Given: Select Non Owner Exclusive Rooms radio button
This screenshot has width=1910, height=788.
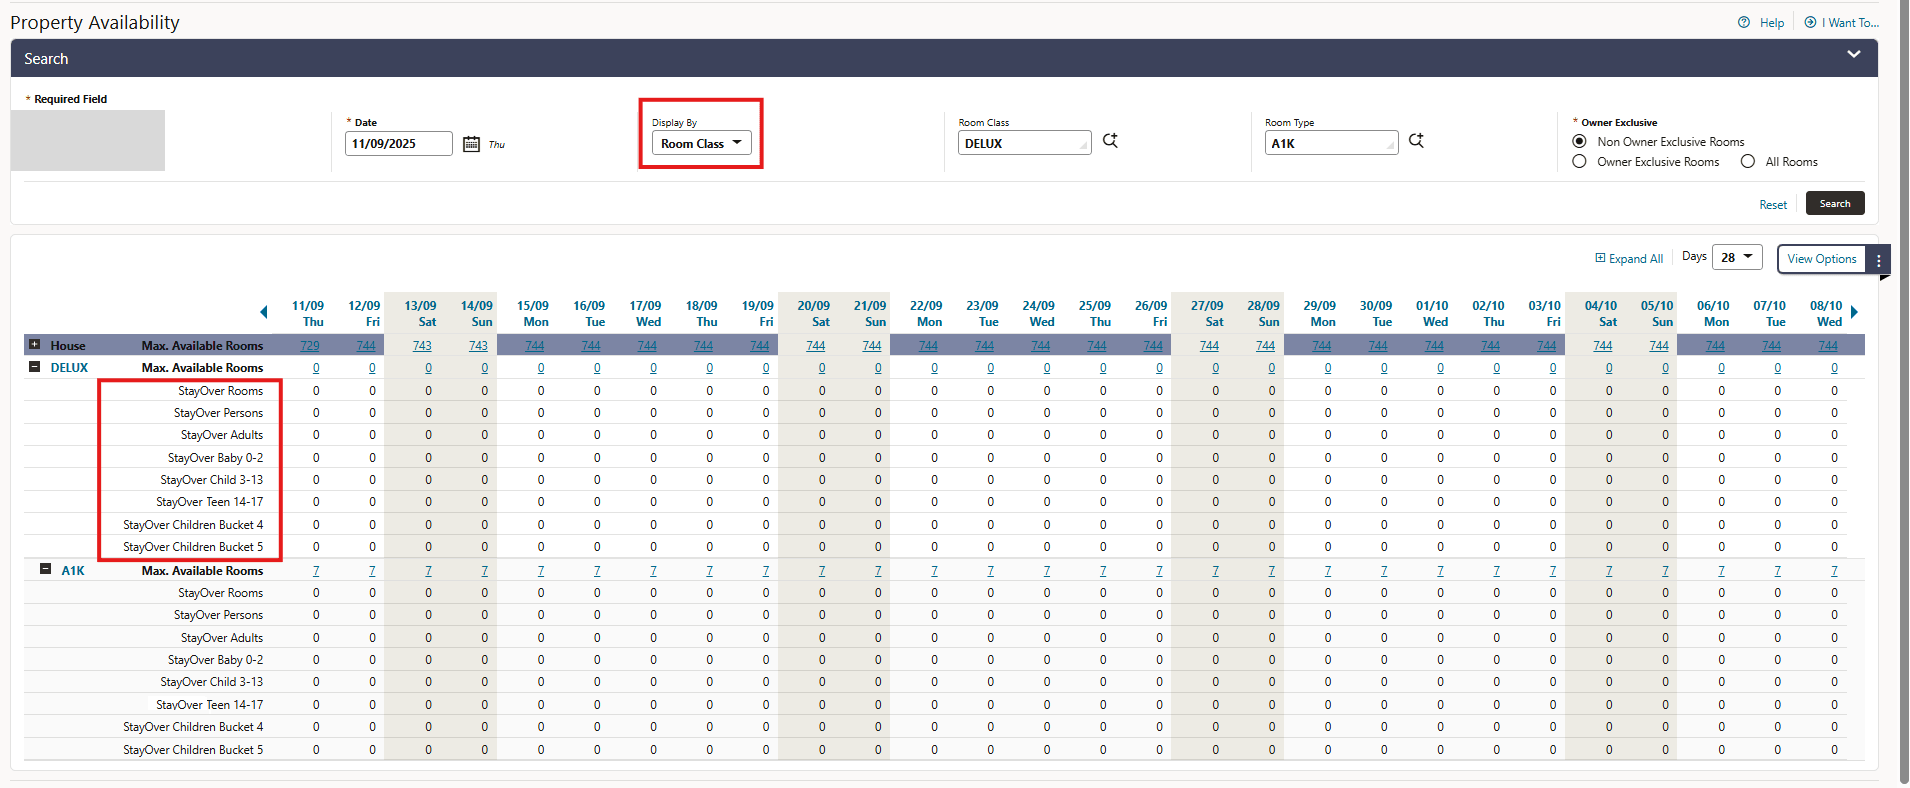Looking at the screenshot, I should click(1579, 141).
